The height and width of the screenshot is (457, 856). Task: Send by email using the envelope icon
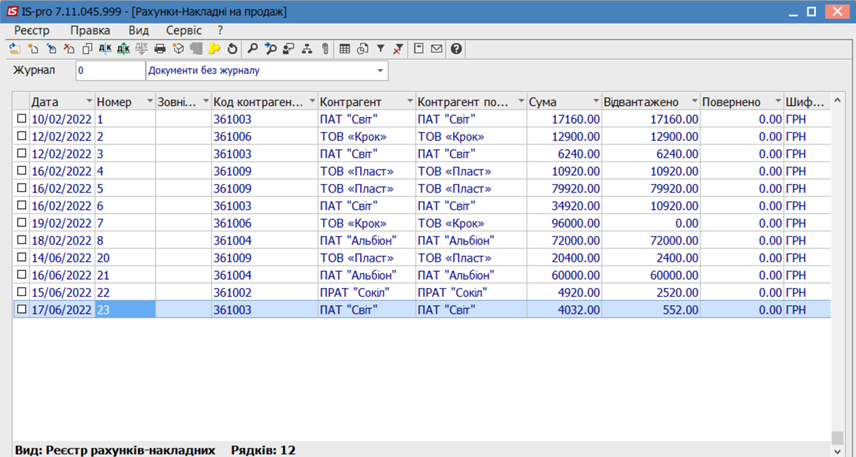click(437, 49)
